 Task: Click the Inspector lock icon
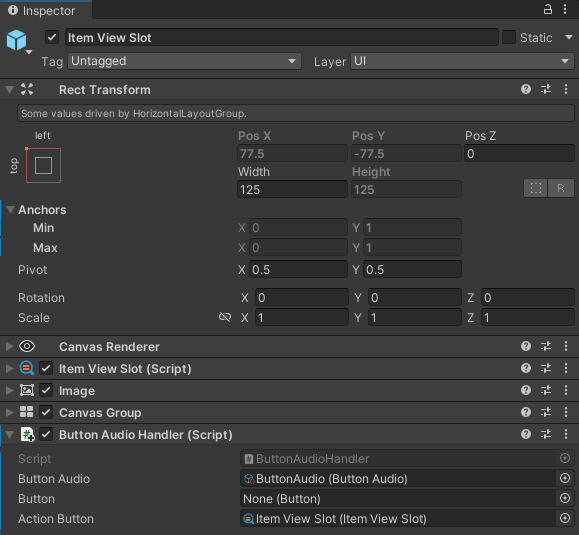[548, 9]
